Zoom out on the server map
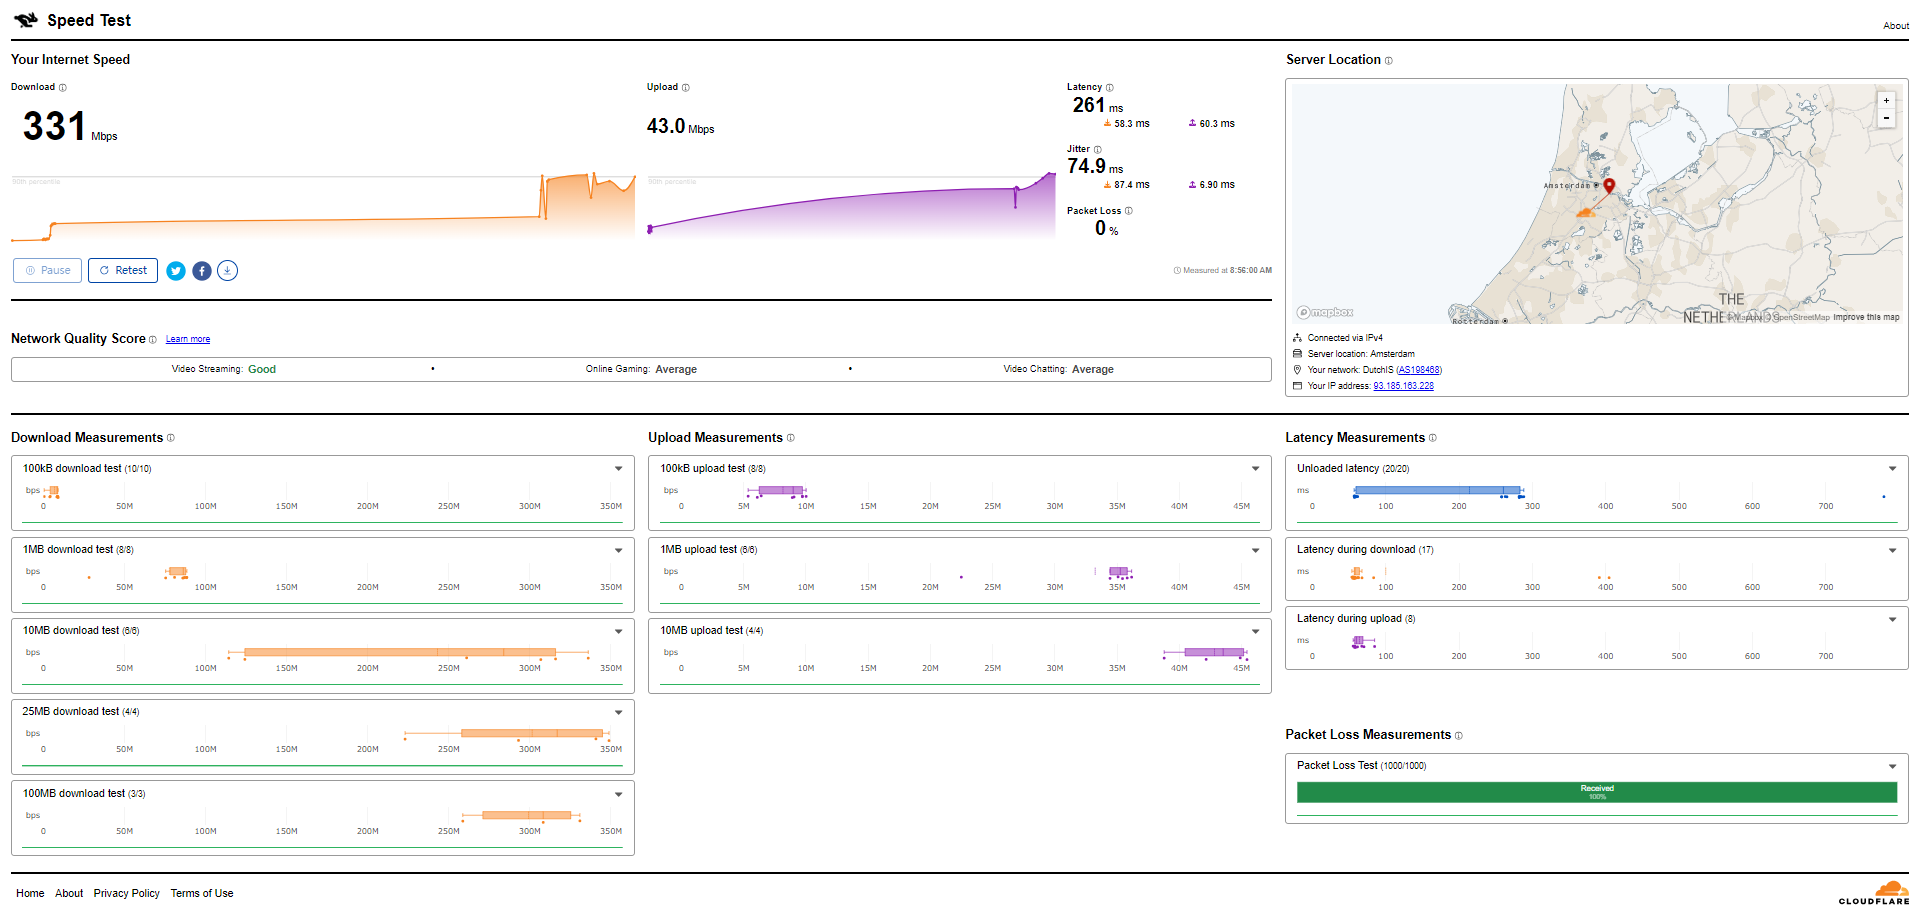 [1887, 118]
